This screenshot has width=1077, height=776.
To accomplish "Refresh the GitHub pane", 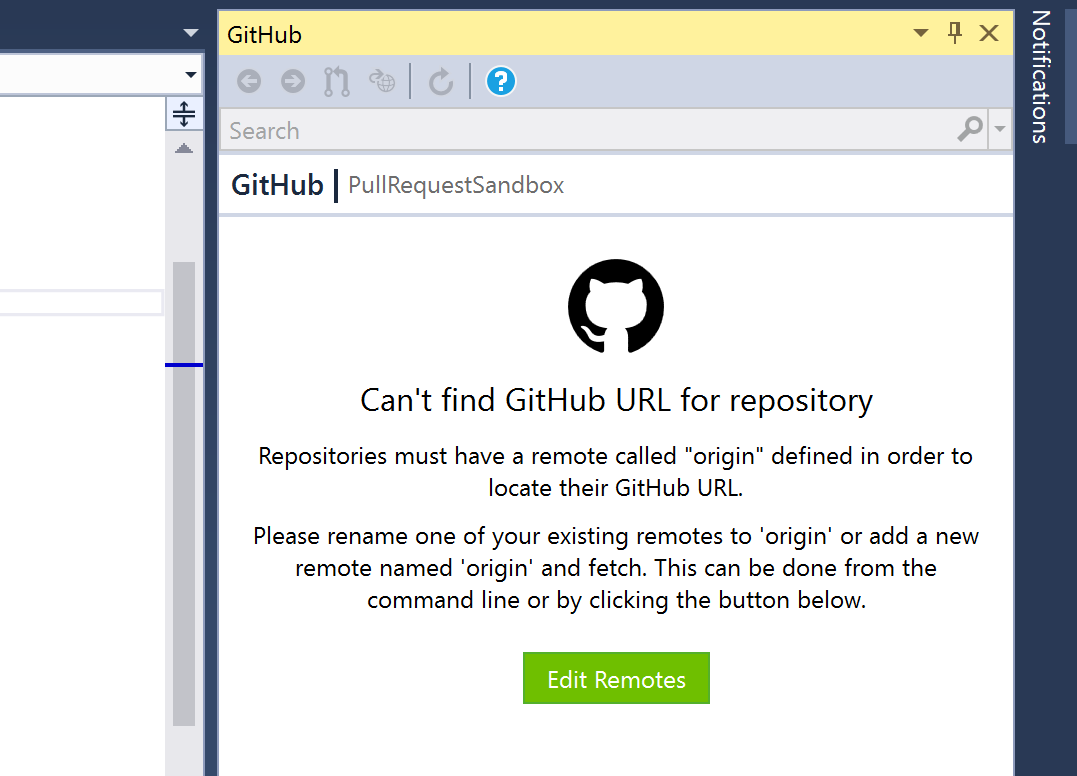I will click(441, 81).
